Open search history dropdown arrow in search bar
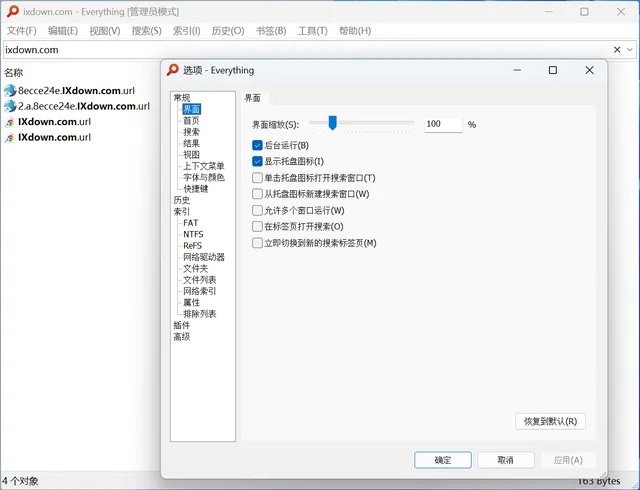 (630, 50)
